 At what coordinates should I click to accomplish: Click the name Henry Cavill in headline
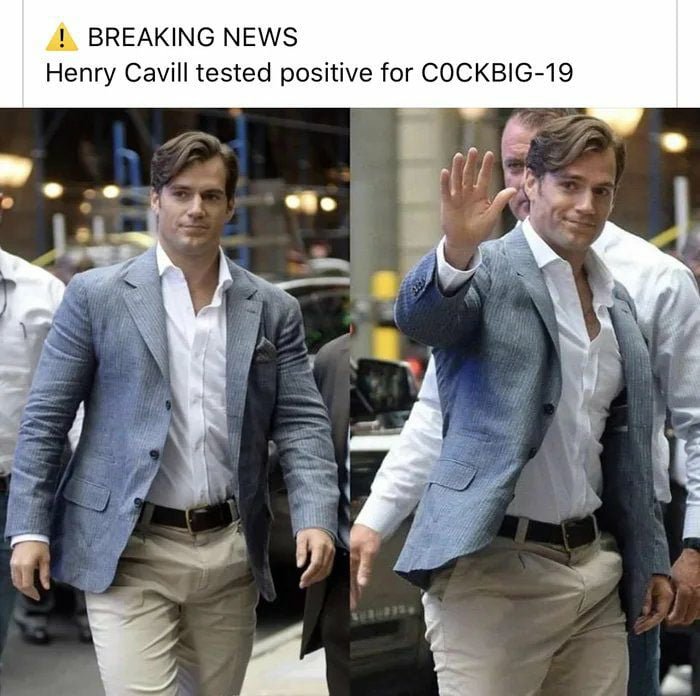coord(117,73)
